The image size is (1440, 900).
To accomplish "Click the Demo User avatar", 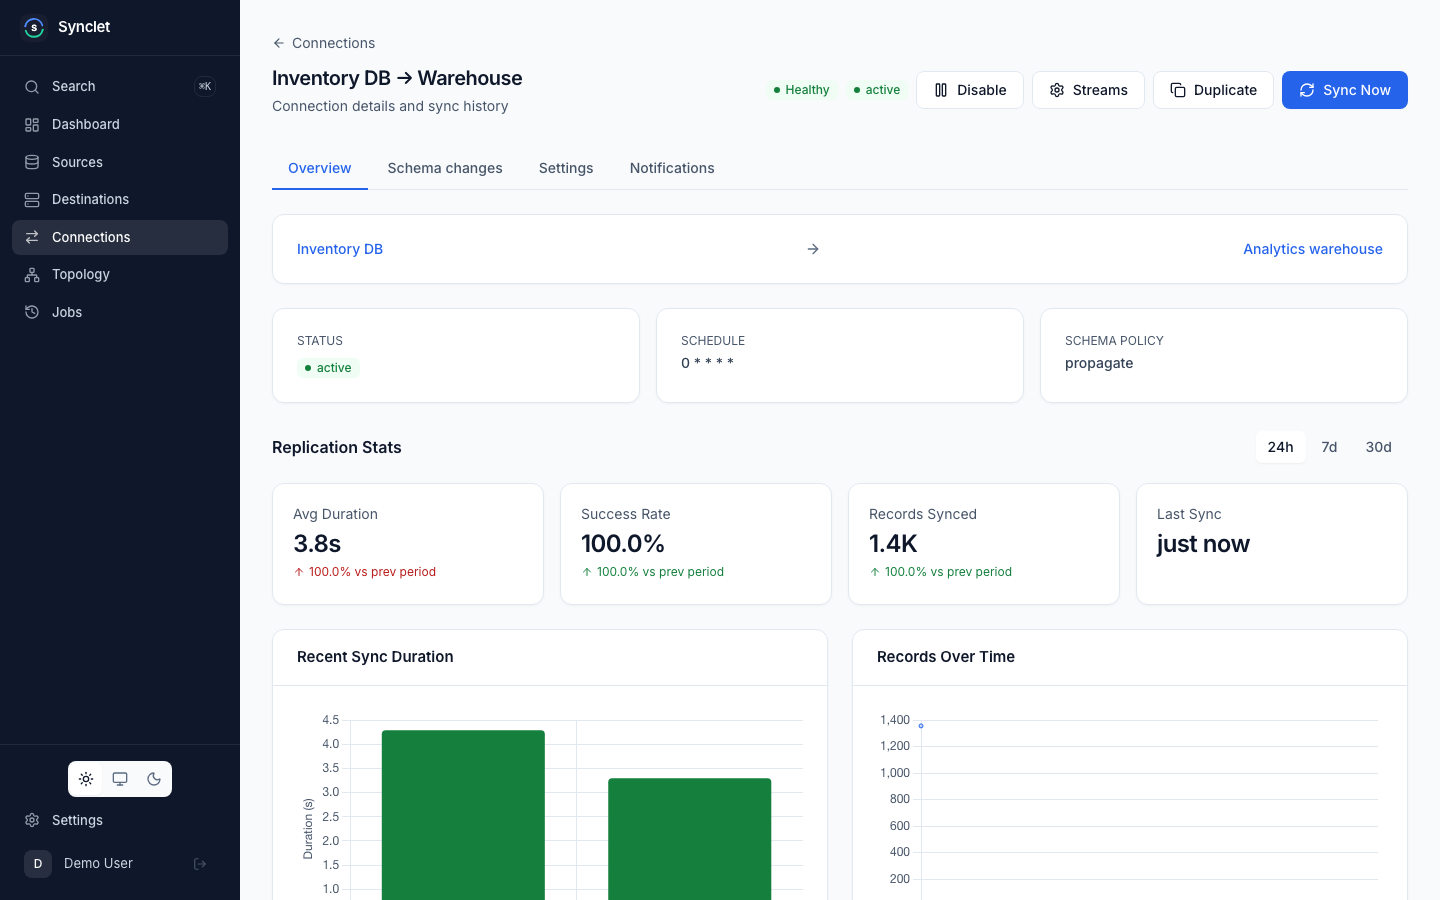I will (38, 864).
